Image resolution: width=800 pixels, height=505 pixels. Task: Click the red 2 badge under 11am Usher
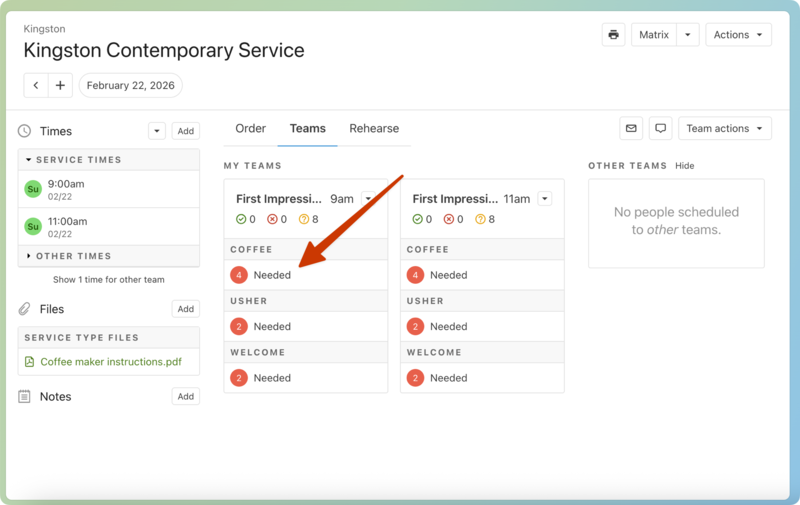point(415,327)
